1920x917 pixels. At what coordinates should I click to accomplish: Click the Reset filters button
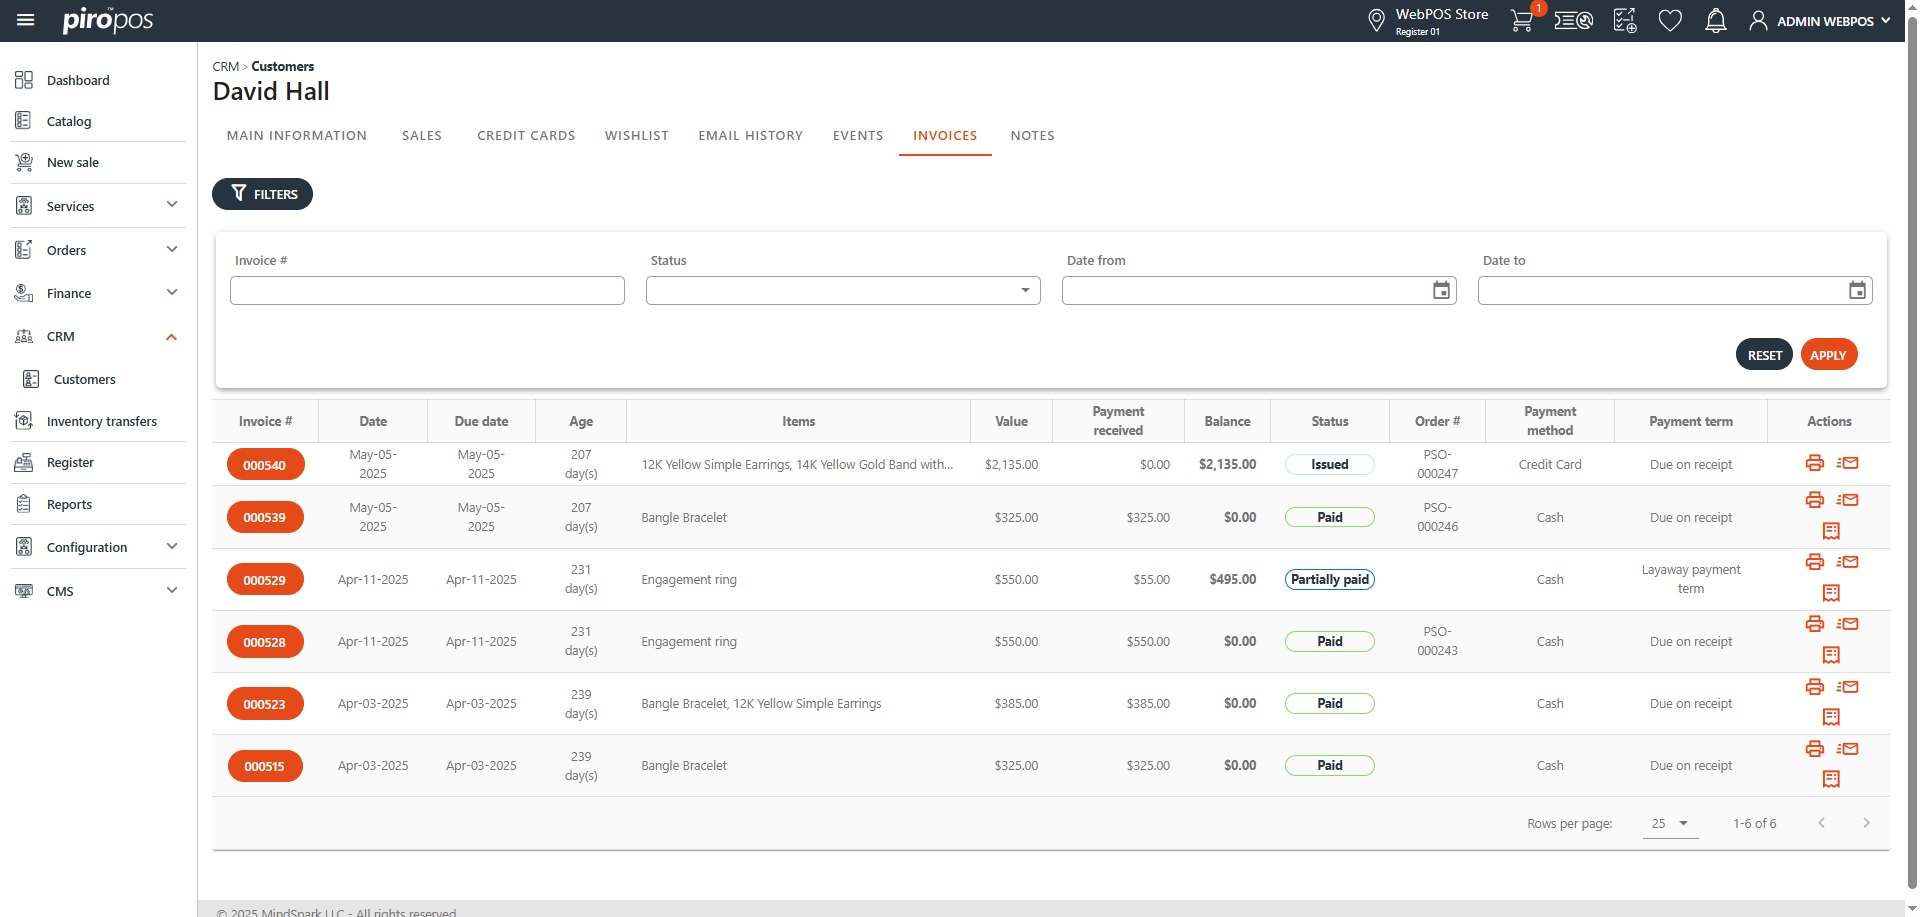tap(1764, 355)
